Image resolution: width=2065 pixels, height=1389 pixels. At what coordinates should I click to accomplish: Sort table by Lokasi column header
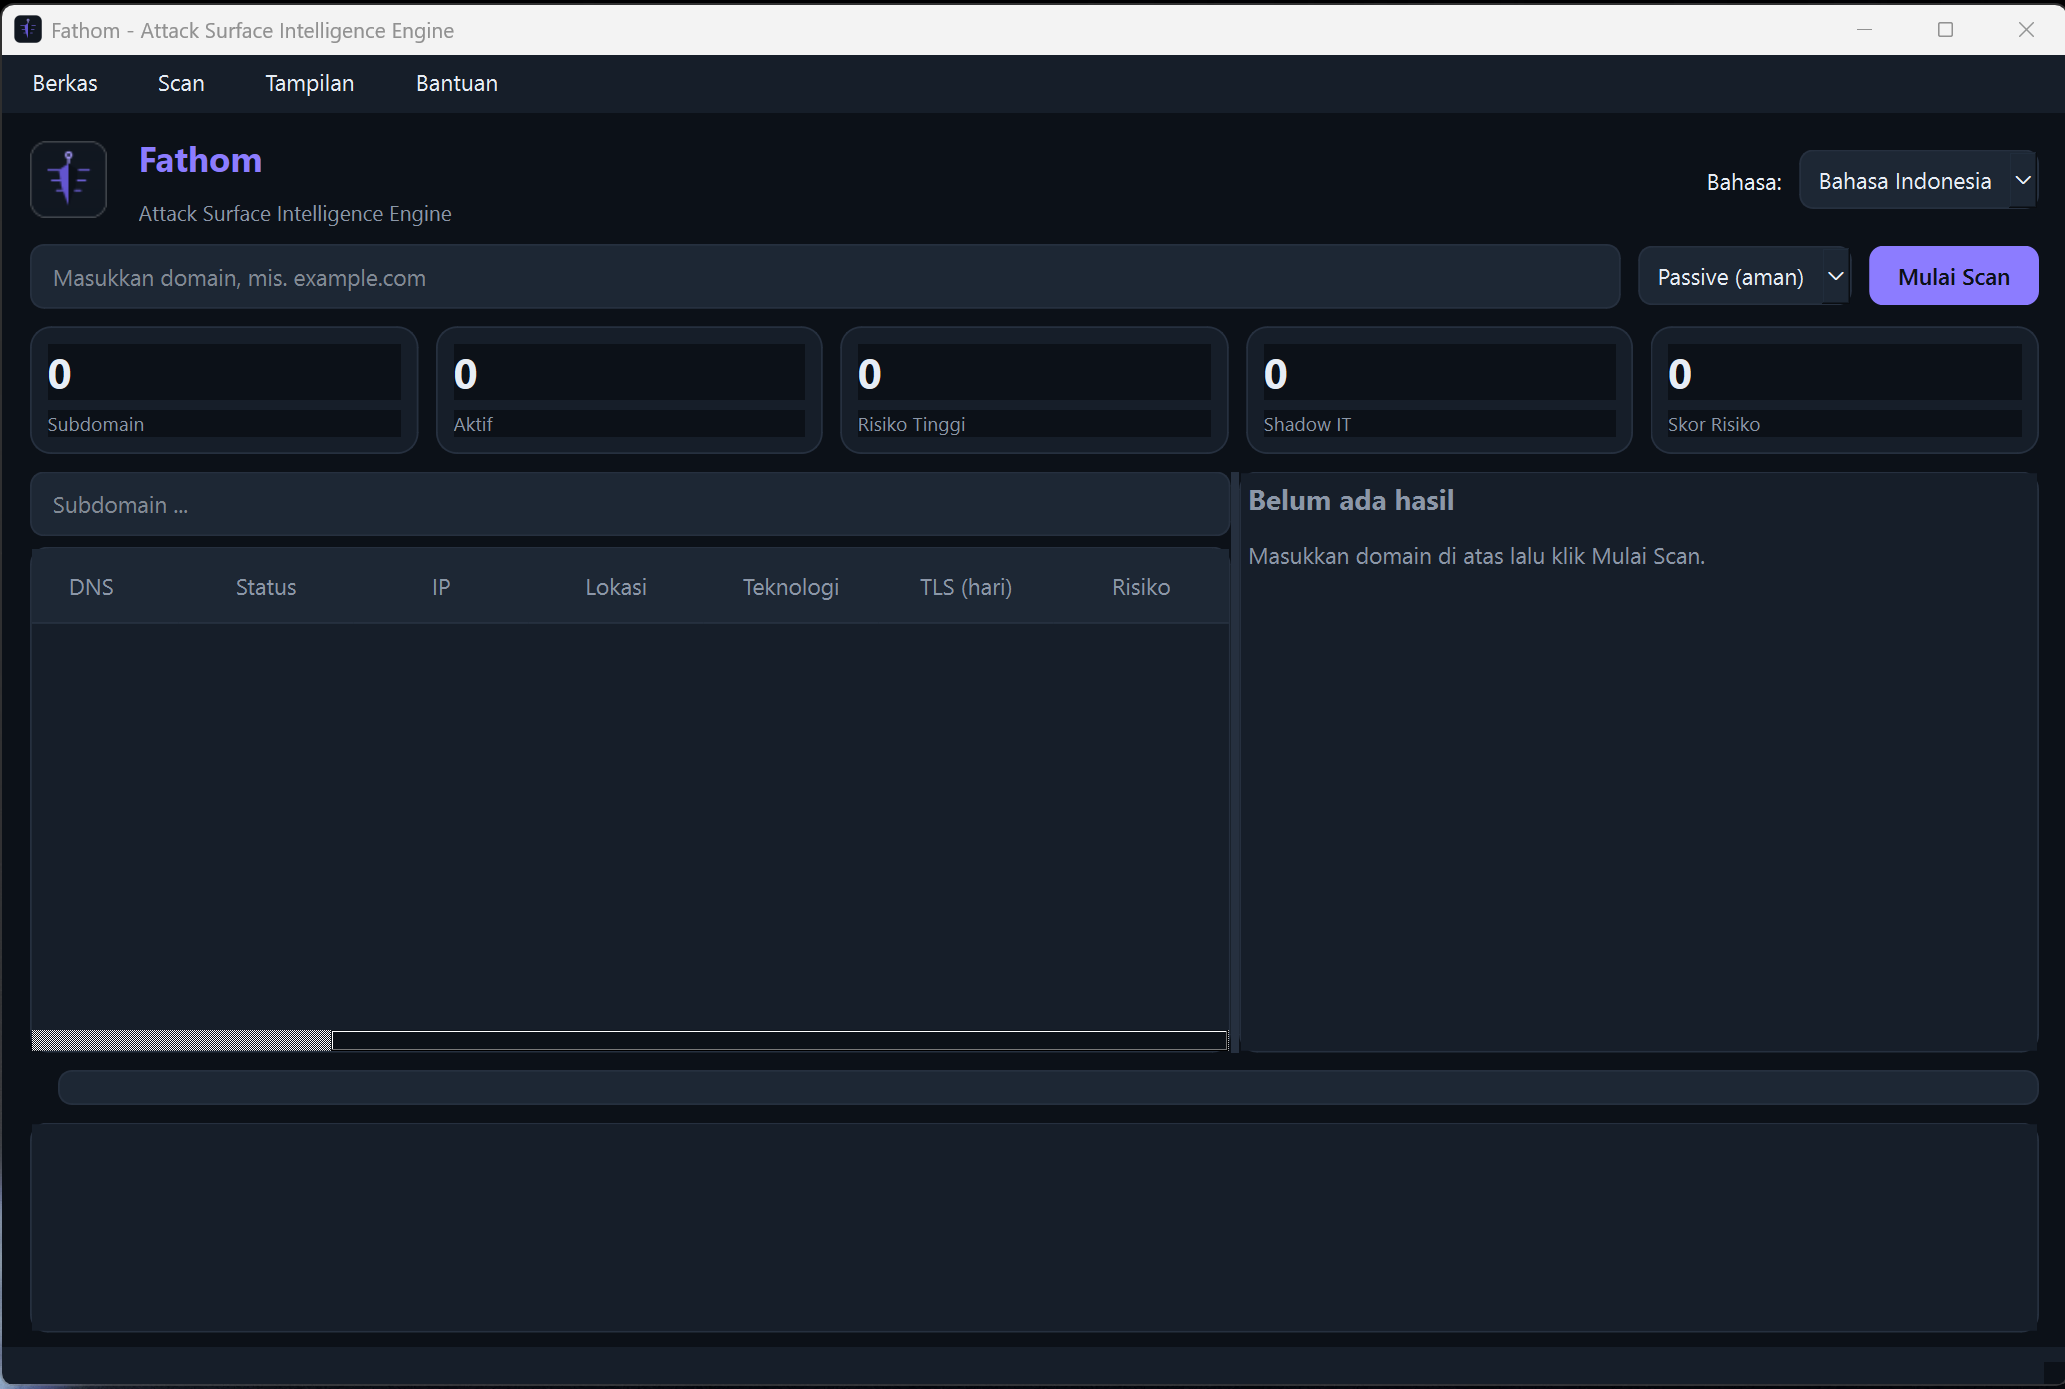pyautogui.click(x=616, y=587)
